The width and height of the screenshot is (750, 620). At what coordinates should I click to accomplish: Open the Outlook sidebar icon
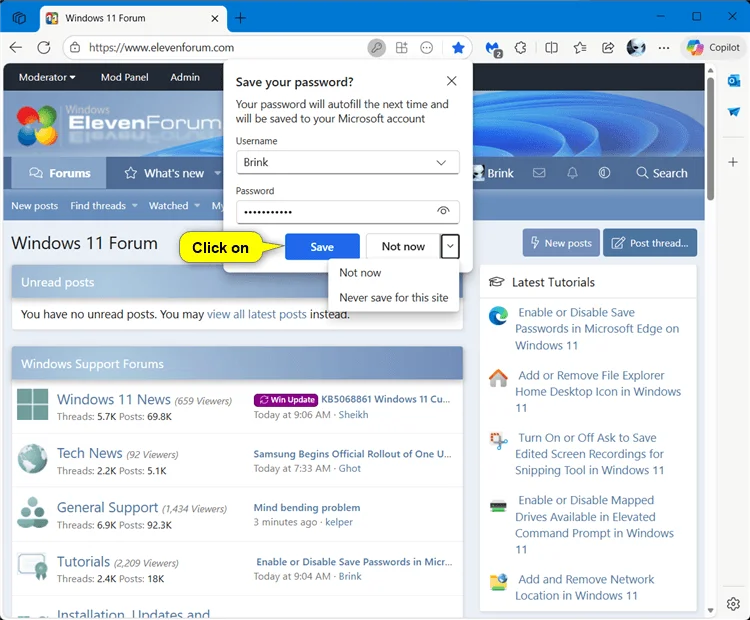[733, 81]
